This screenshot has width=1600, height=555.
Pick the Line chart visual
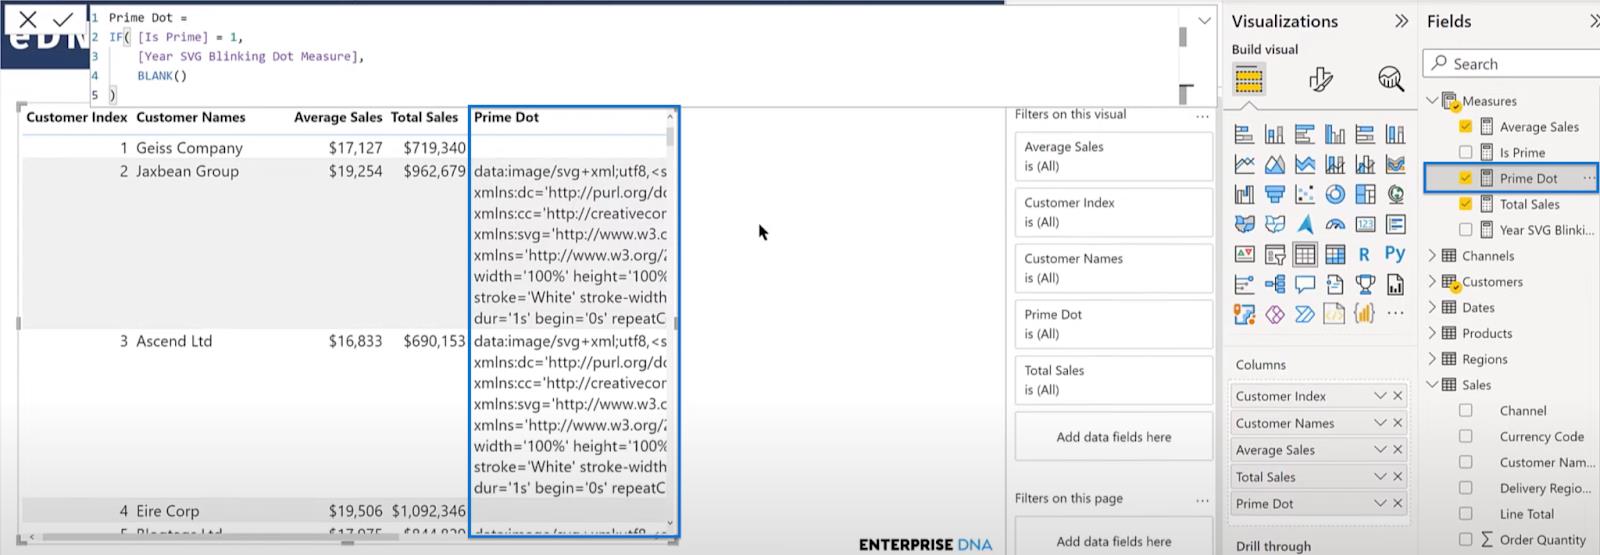point(1244,164)
